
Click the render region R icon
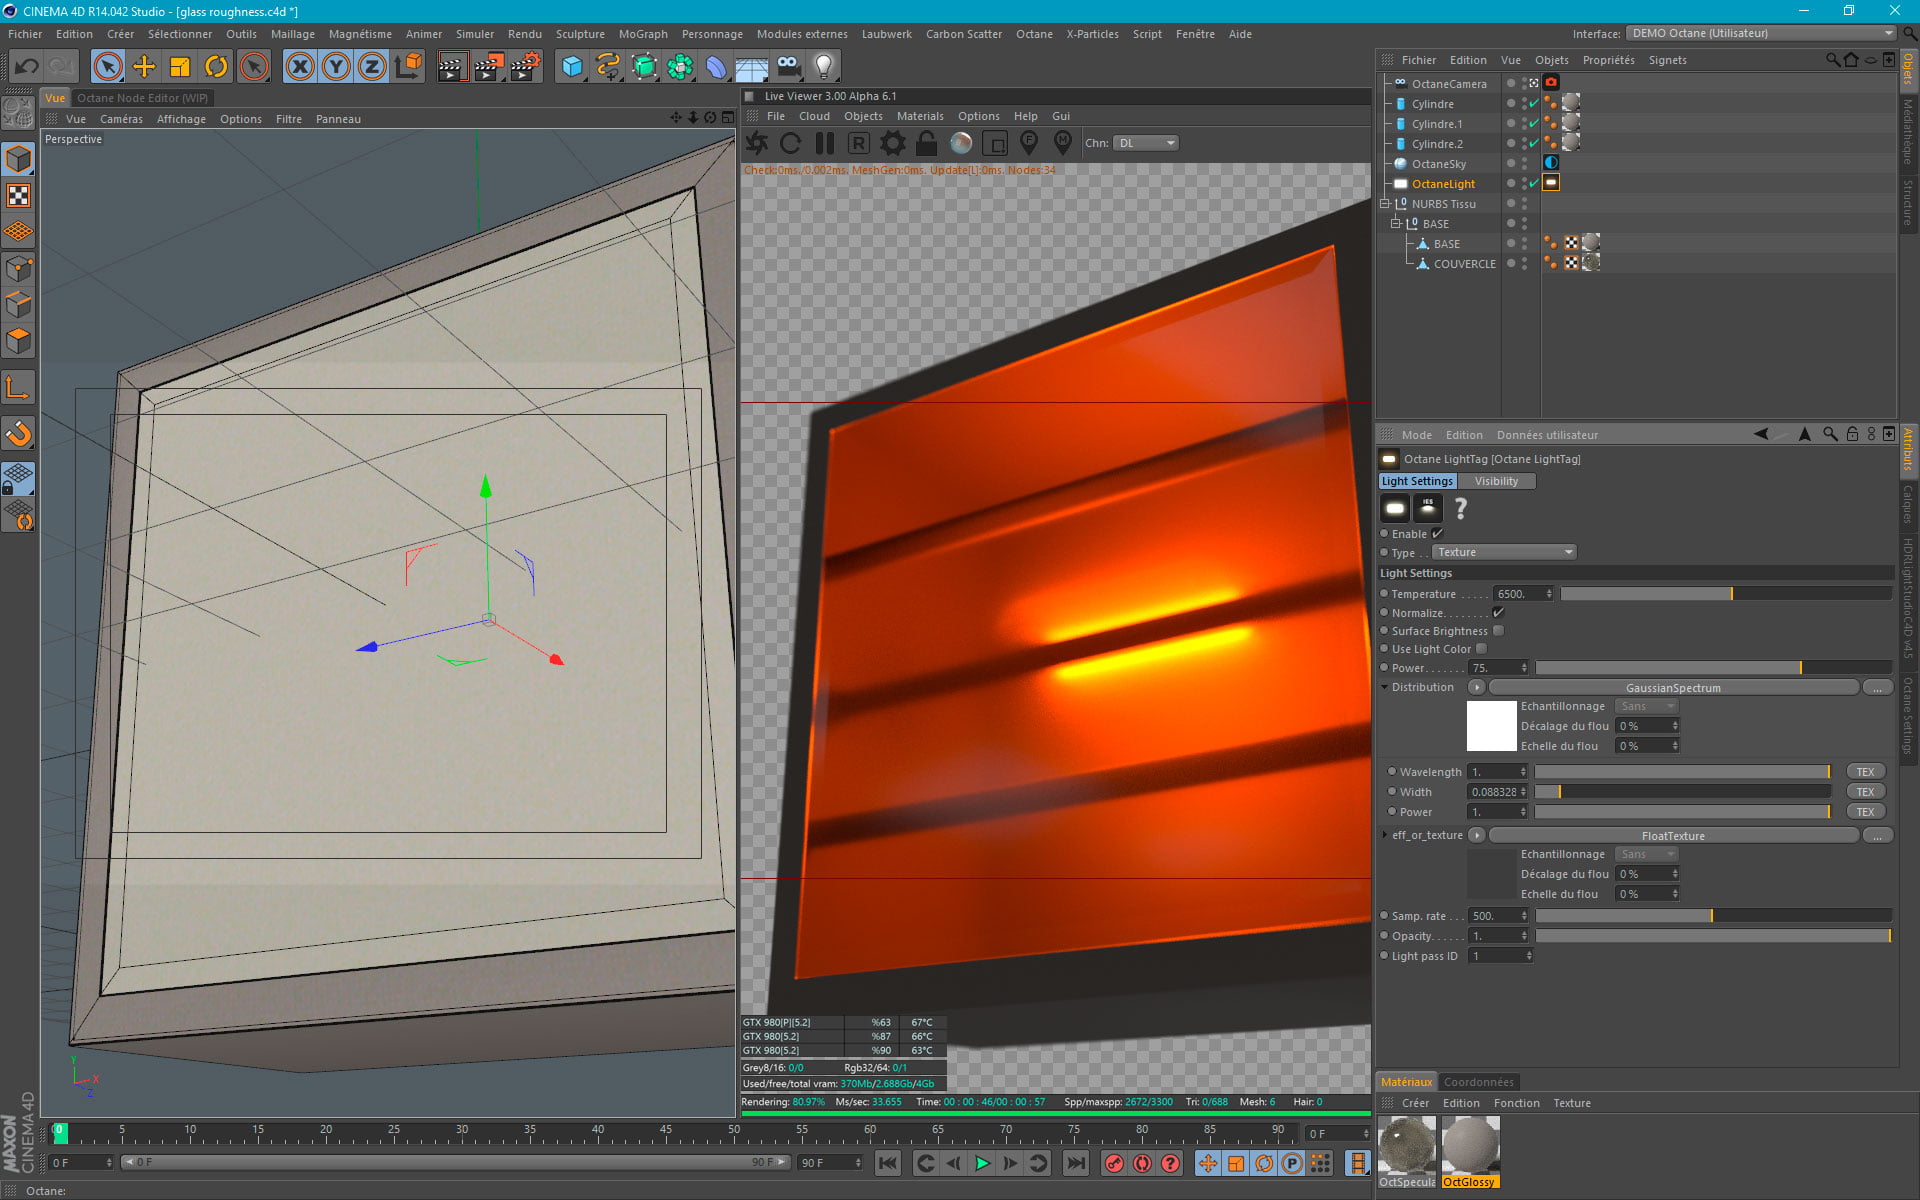click(x=858, y=143)
